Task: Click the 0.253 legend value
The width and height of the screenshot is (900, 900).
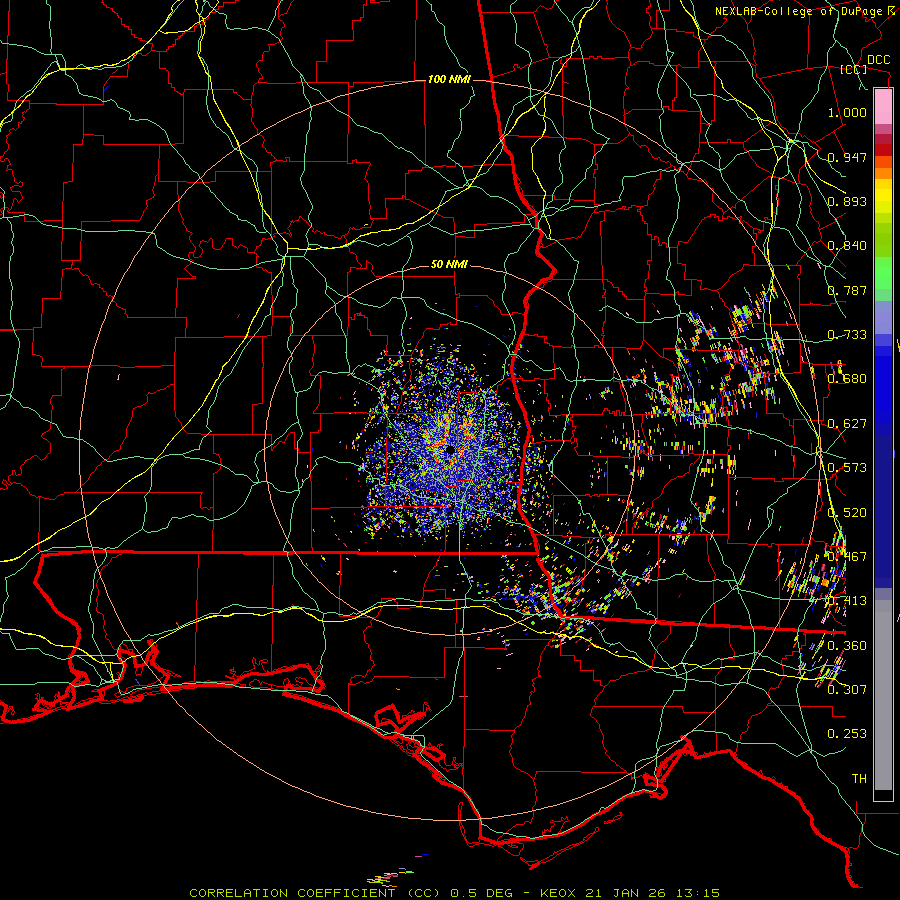Action: [847, 734]
